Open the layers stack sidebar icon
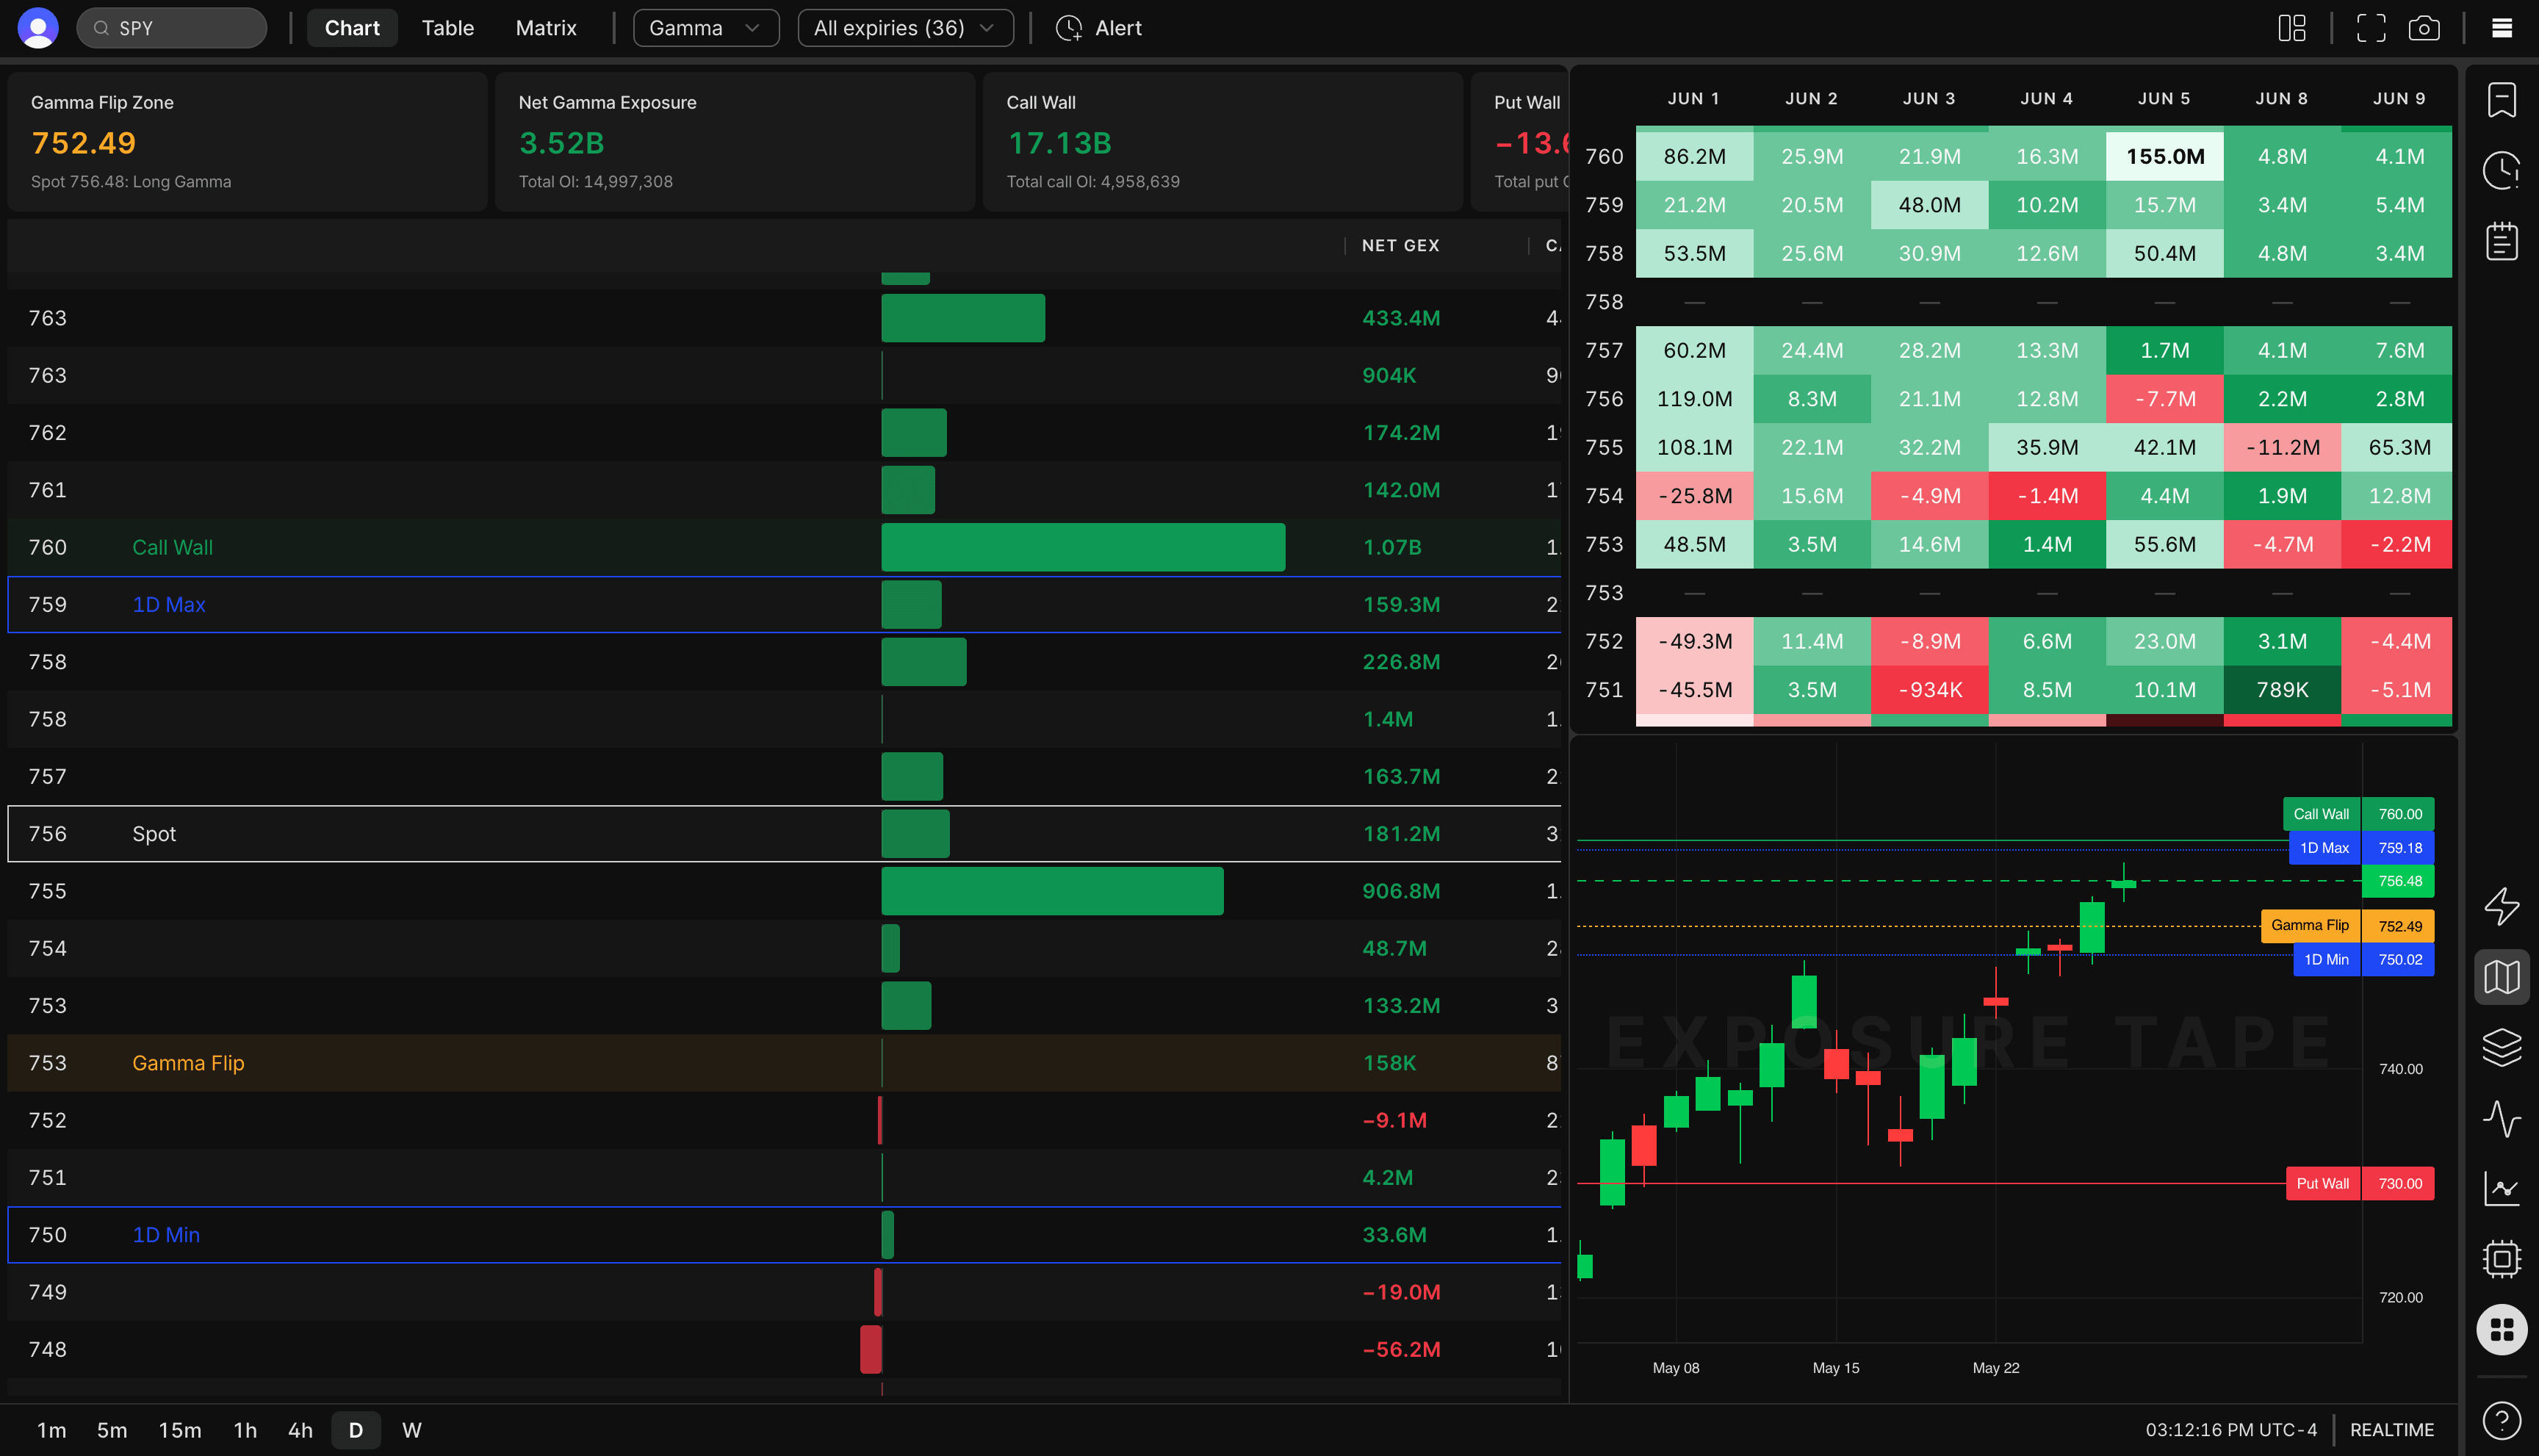Screen dimensions: 2539x1456 tap(2502, 1047)
